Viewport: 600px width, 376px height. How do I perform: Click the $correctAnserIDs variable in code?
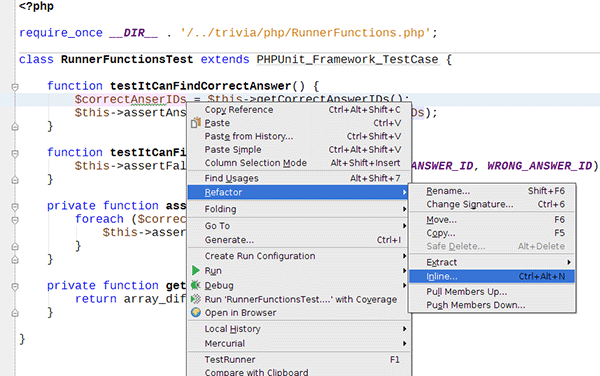(130, 99)
